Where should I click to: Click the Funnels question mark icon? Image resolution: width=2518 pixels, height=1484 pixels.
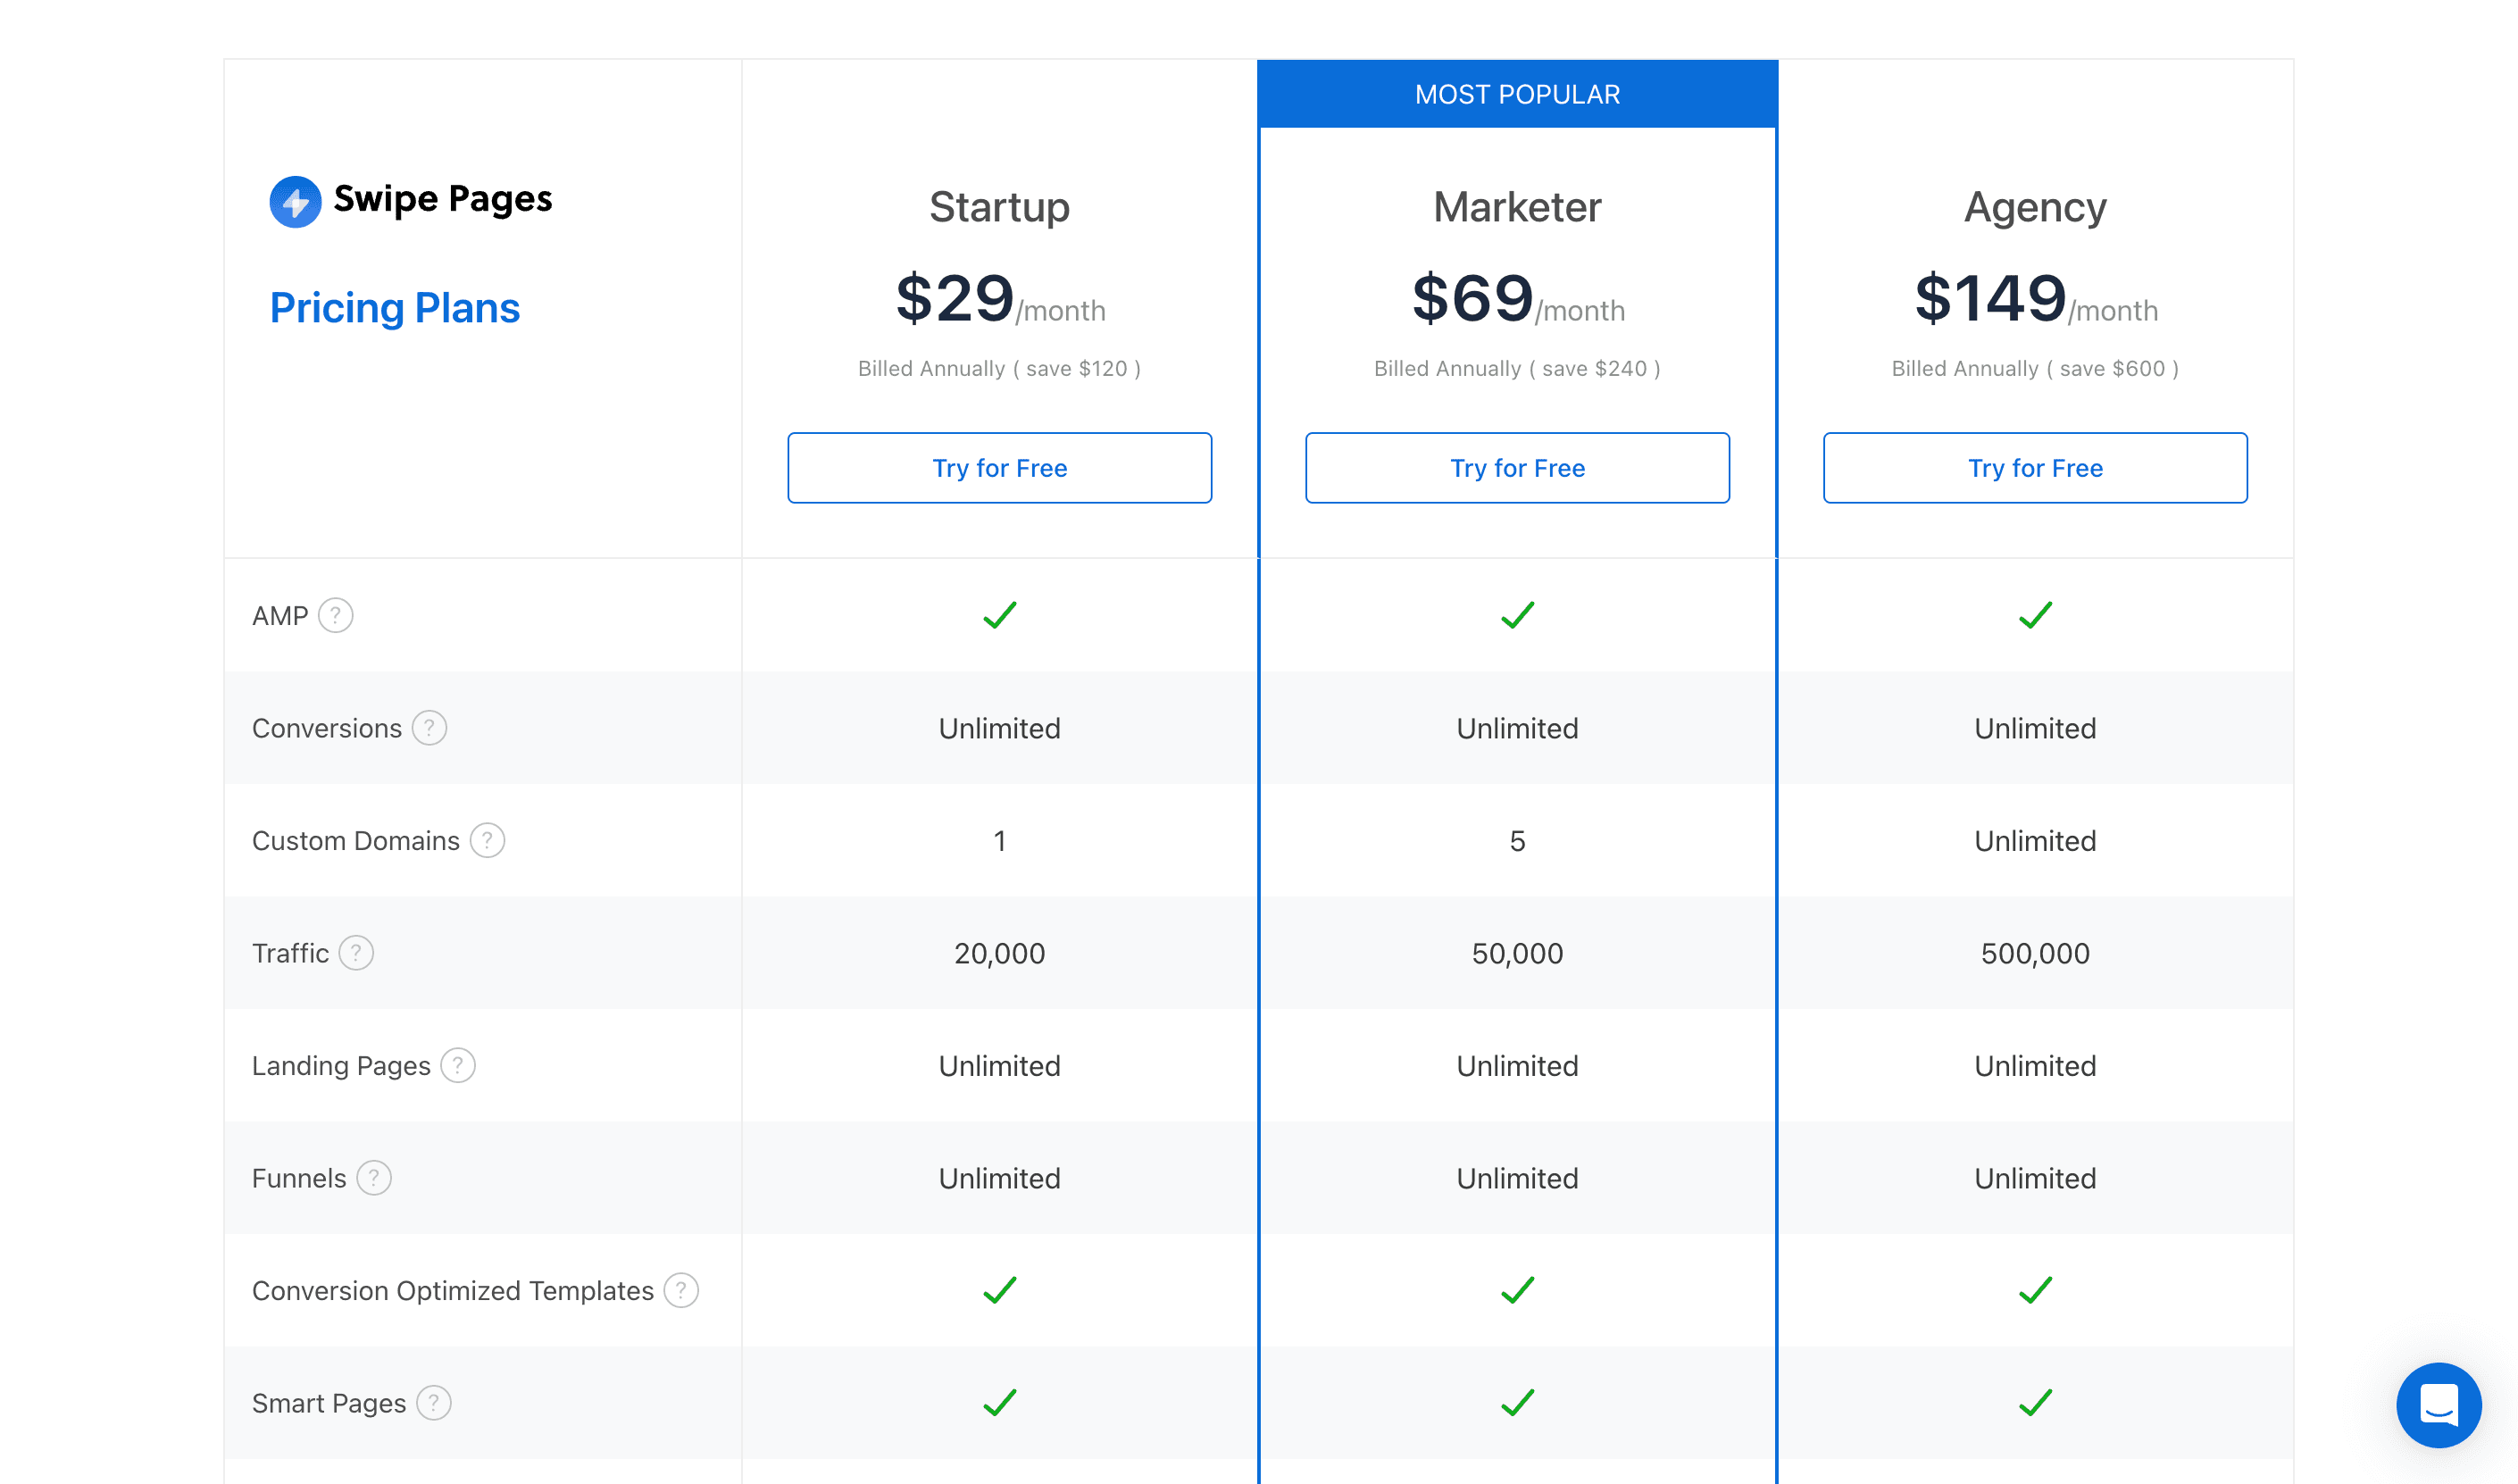click(x=375, y=1178)
